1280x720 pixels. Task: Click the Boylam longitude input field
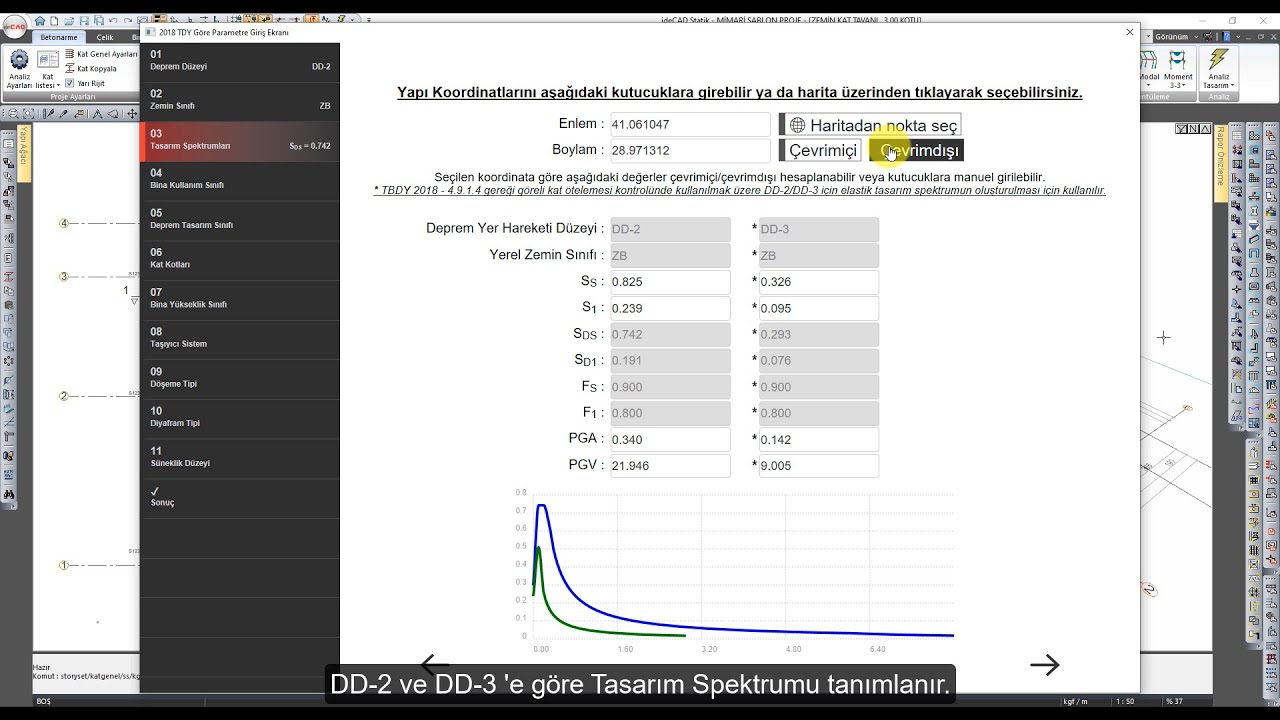pos(690,151)
